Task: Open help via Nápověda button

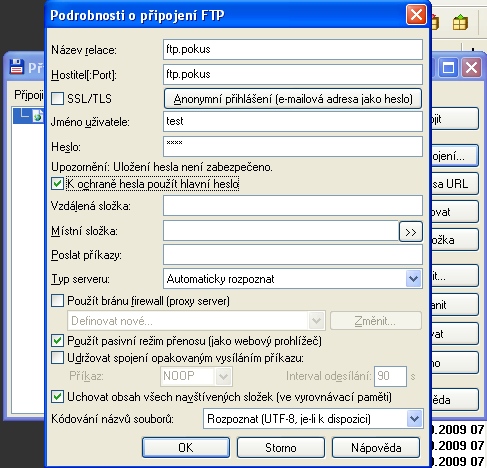Action: tap(376, 448)
